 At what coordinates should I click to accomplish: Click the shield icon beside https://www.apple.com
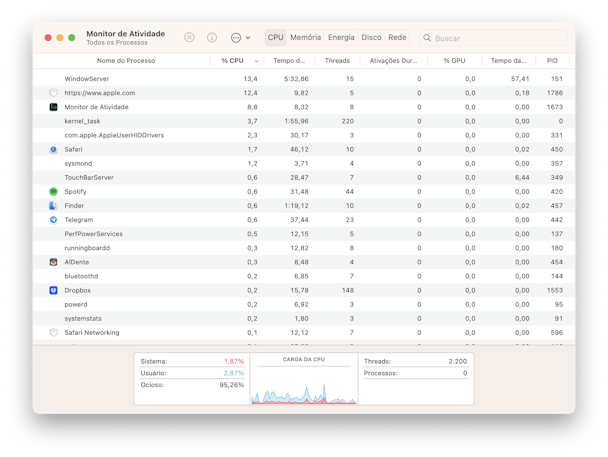(x=54, y=93)
